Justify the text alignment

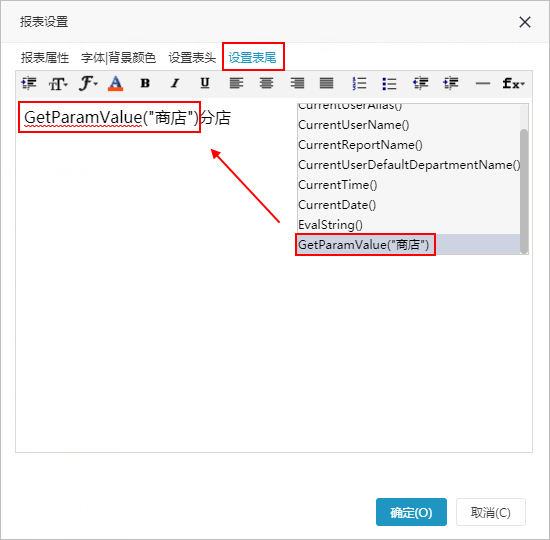326,84
